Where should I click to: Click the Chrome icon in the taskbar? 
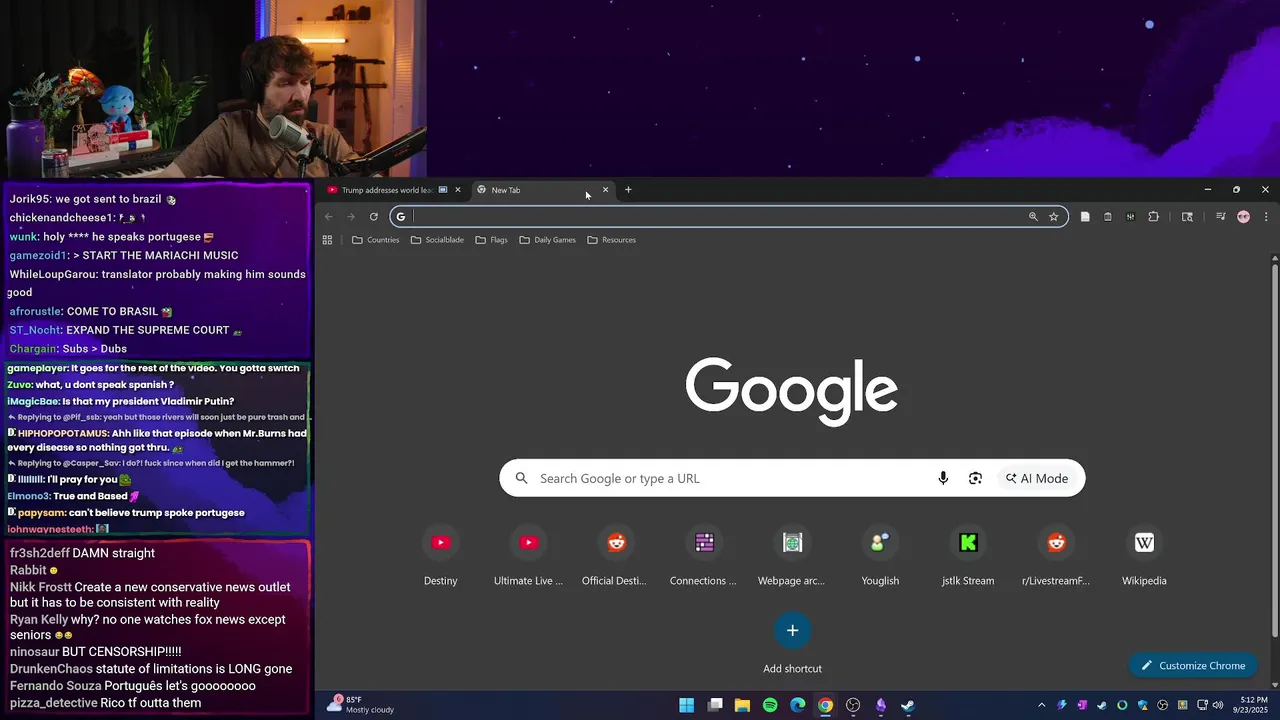(x=825, y=705)
